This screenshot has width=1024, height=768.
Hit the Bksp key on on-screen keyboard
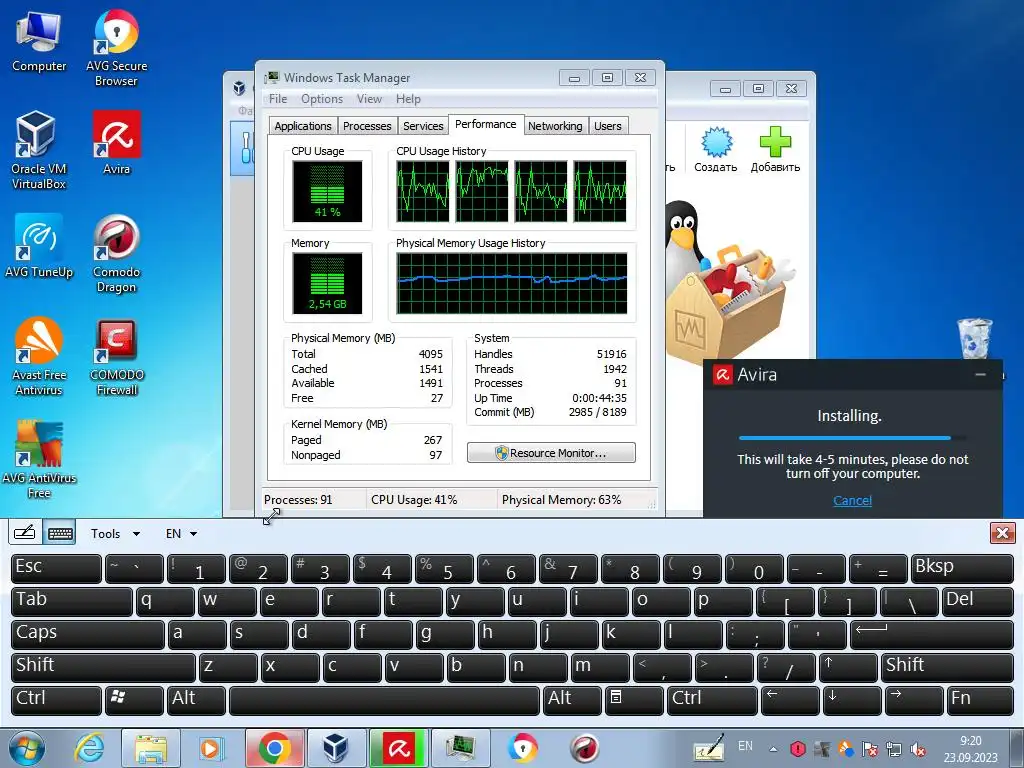tap(962, 568)
